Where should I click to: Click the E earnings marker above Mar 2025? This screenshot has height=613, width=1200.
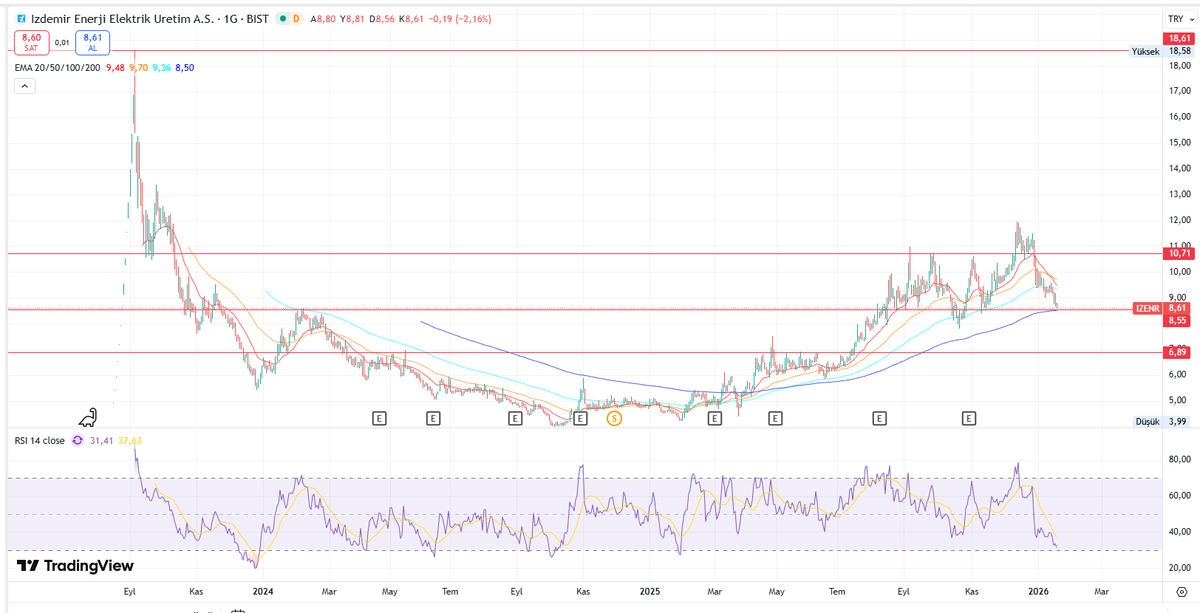(x=714, y=418)
